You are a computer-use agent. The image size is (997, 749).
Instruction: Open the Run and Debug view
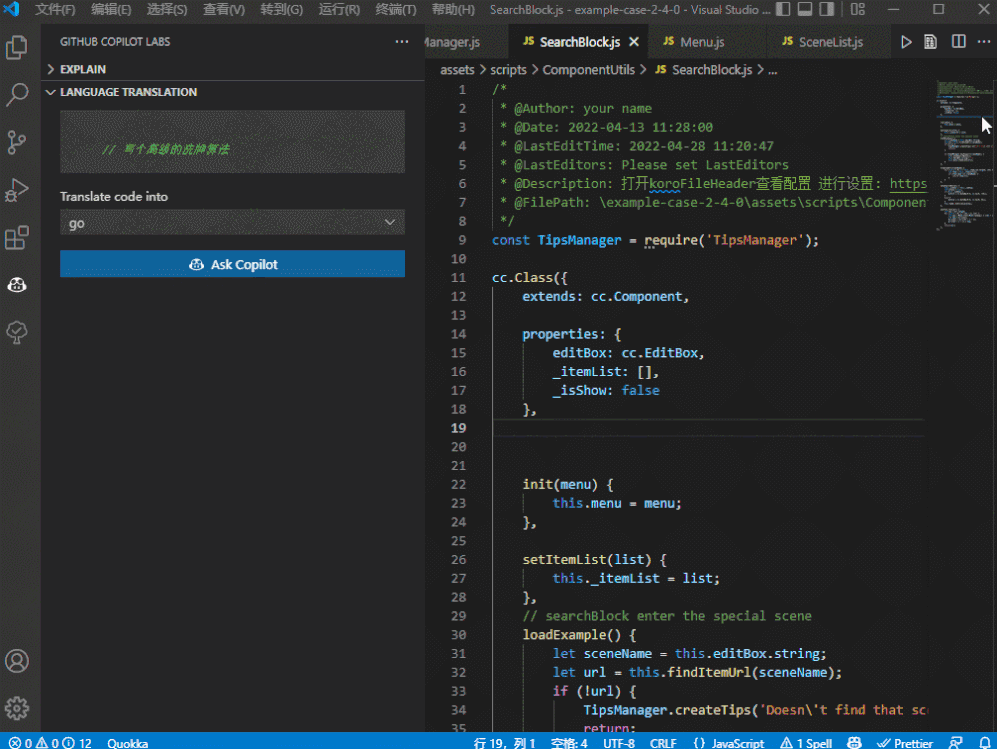point(17,189)
